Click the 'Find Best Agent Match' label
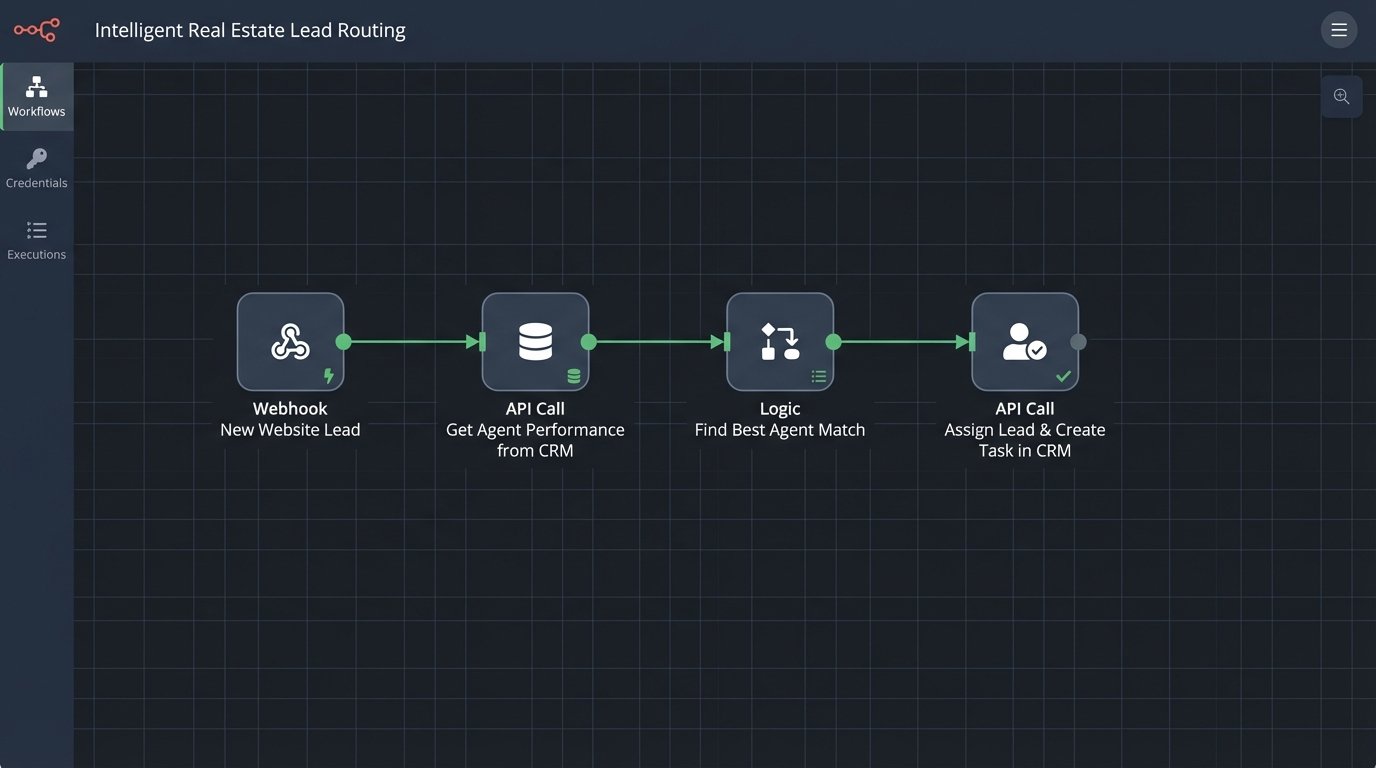Viewport: 1376px width, 768px height. (x=780, y=430)
